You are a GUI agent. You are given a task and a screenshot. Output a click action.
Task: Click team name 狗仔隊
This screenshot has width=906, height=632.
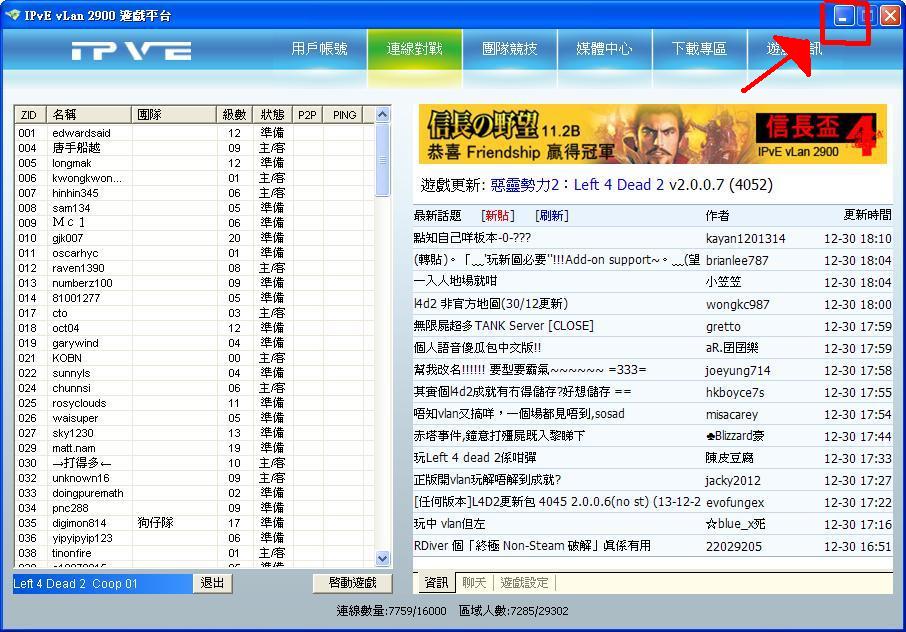point(155,523)
